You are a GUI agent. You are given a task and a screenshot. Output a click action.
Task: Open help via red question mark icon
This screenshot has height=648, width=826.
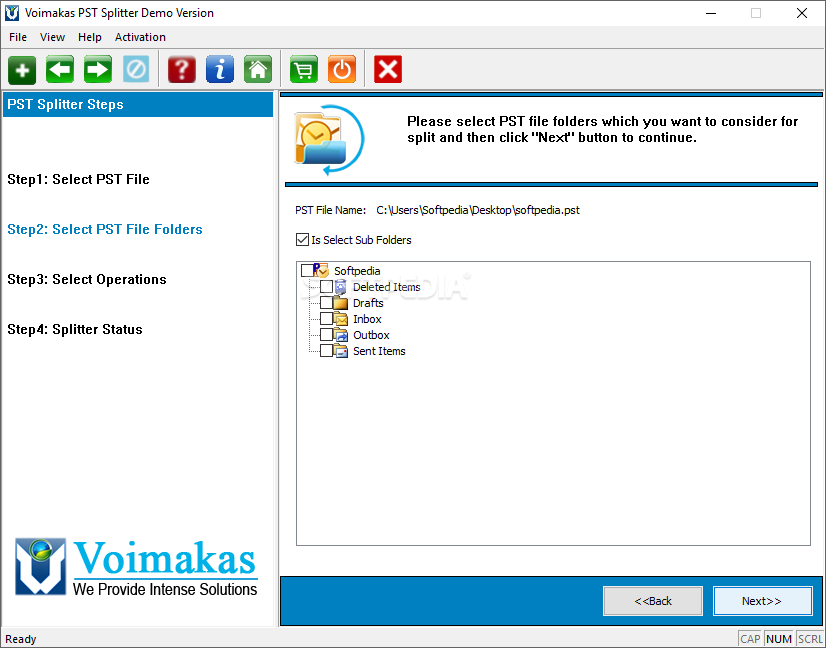tap(182, 70)
